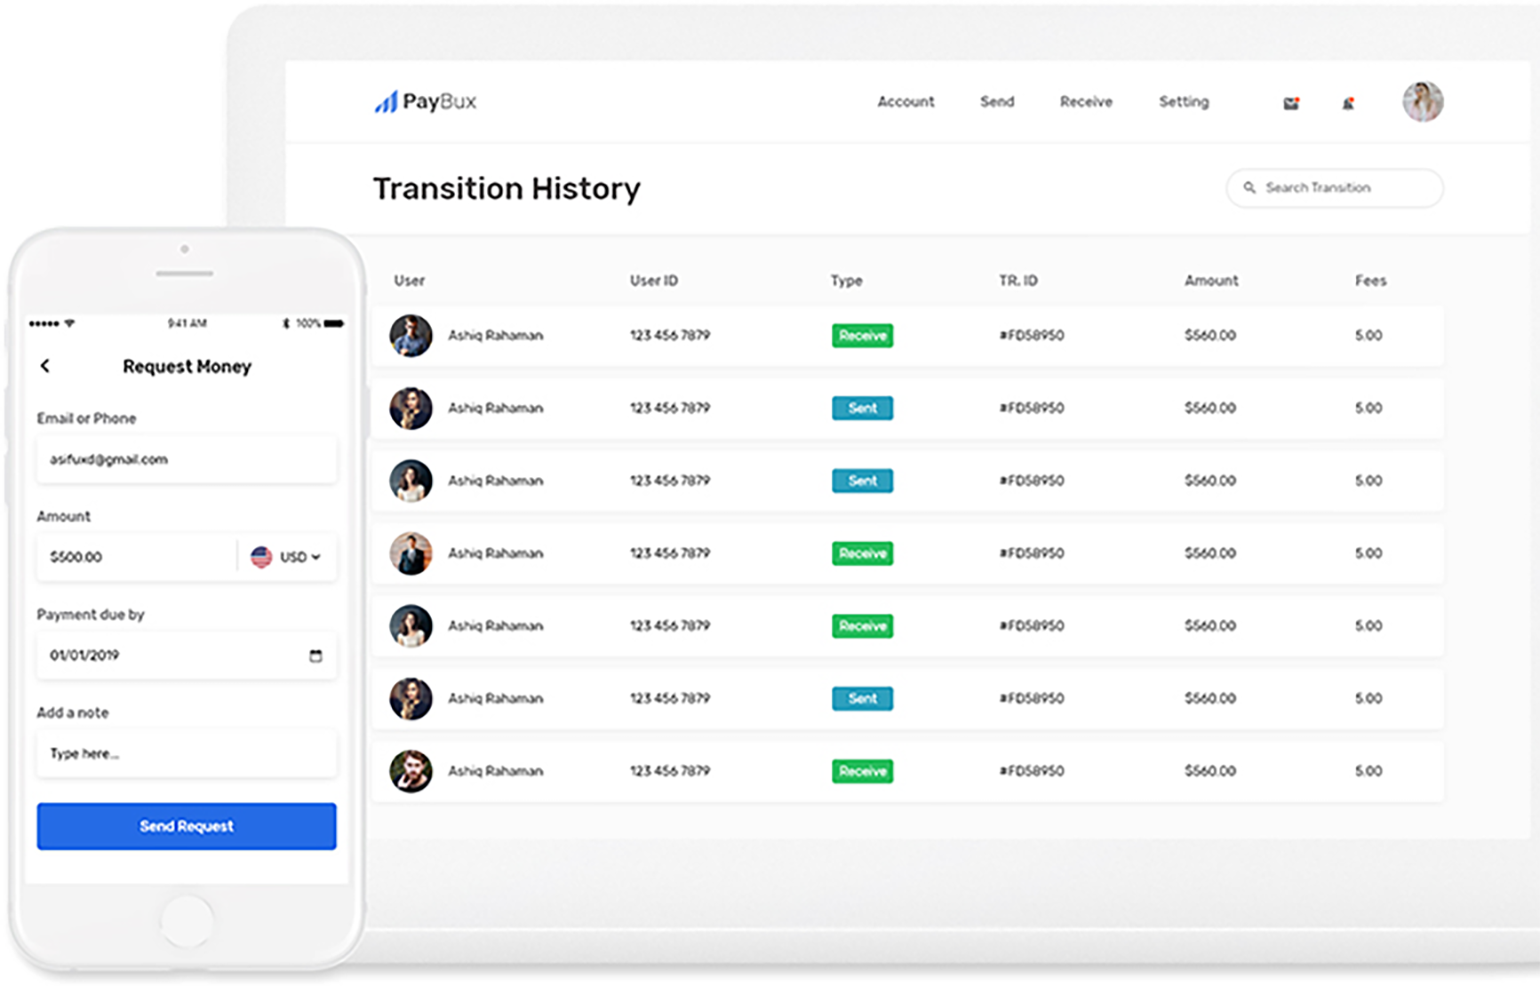1540x986 pixels.
Task: Click the 'Type here...' note field
Action: 187,754
